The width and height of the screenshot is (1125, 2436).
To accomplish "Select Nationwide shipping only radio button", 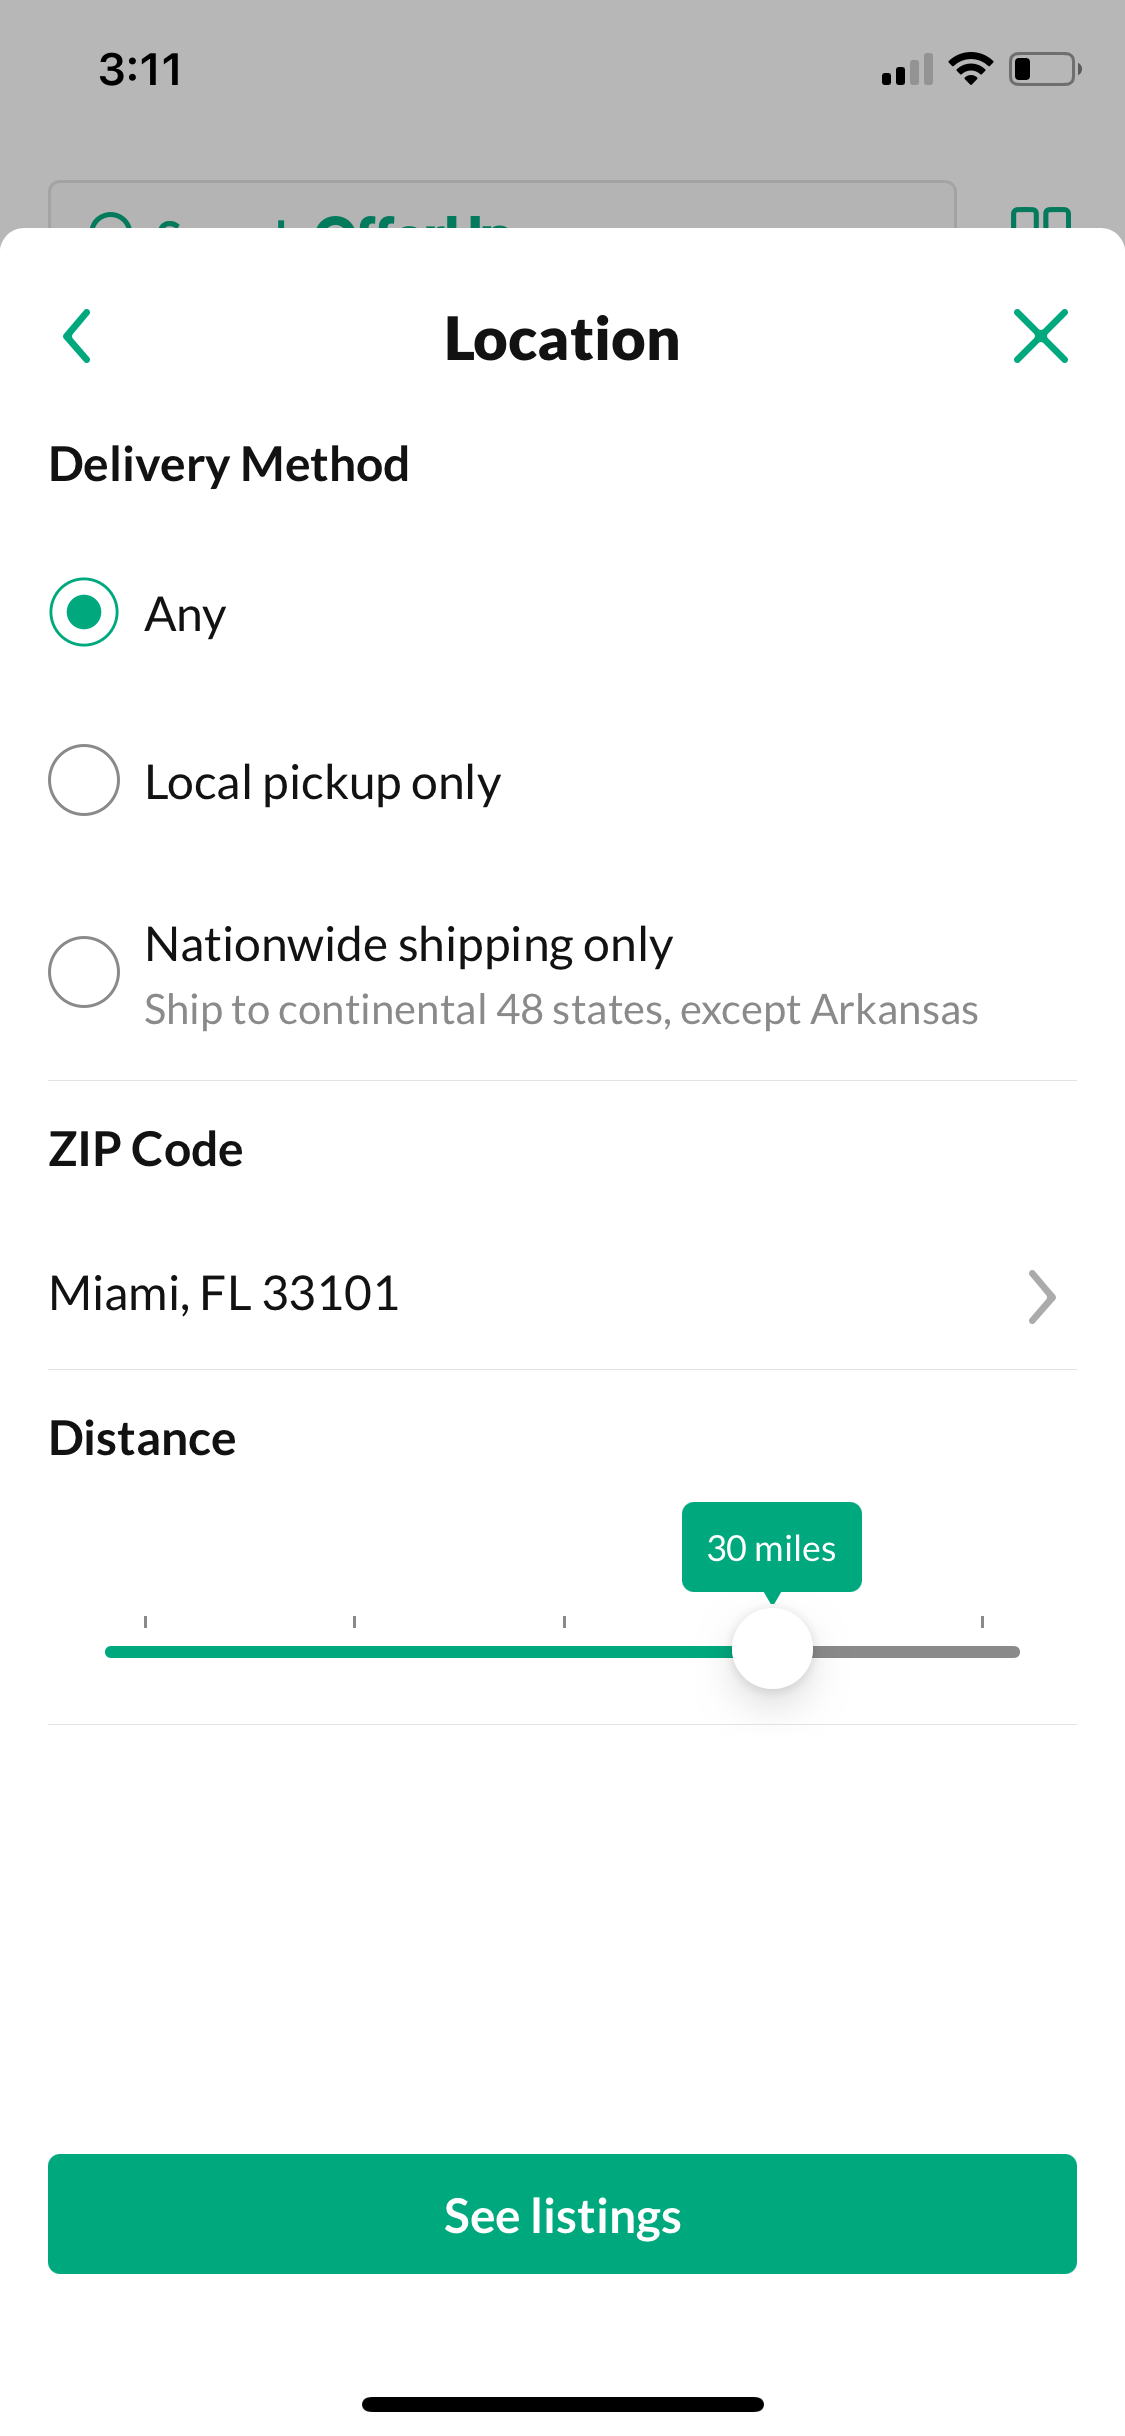I will click(x=84, y=972).
